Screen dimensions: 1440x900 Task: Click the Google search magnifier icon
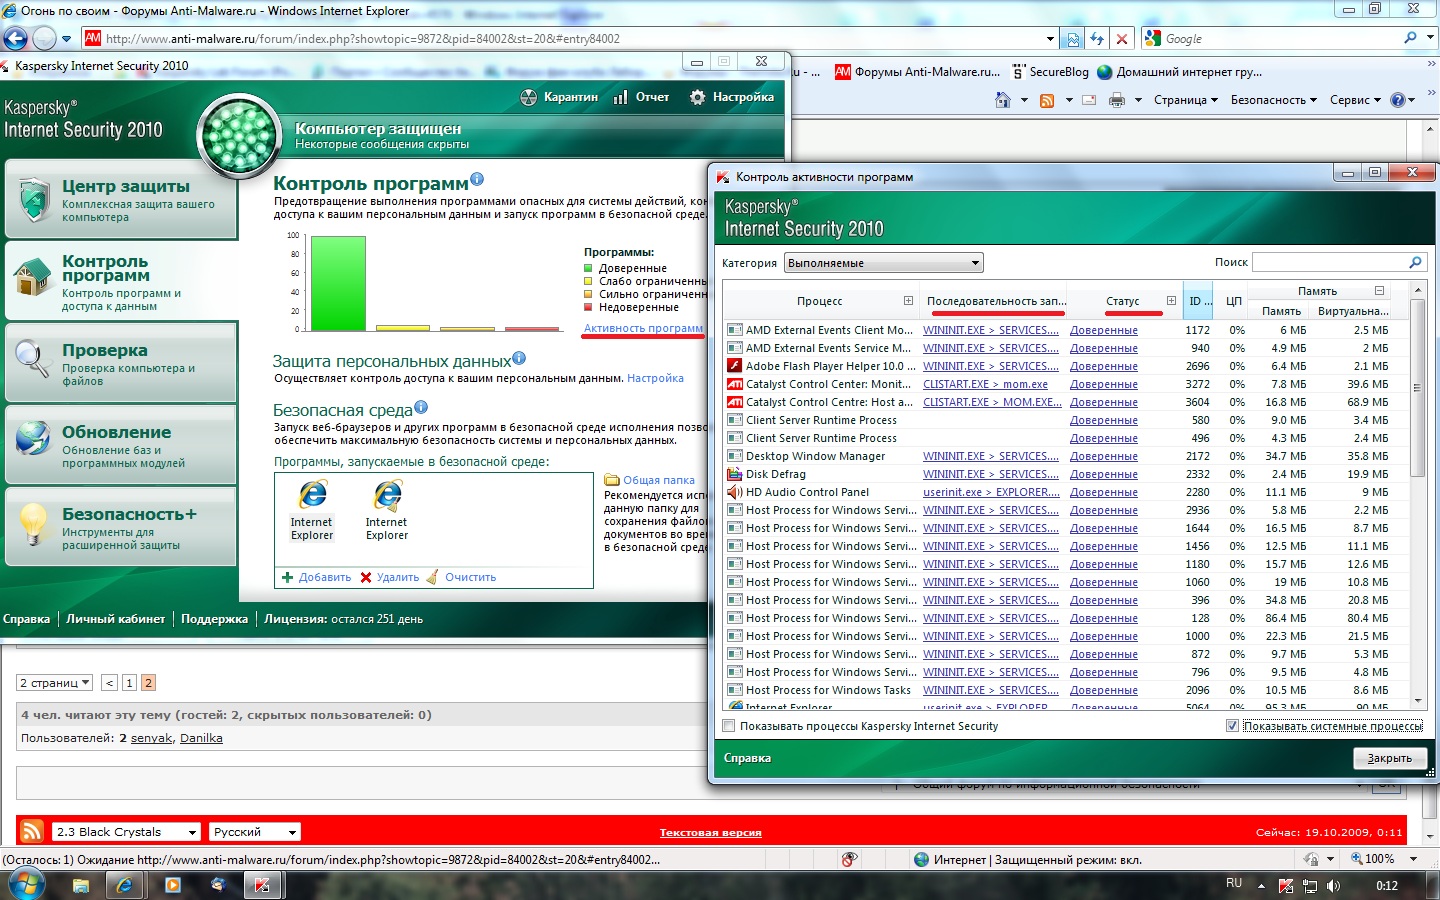pyautogui.click(x=1410, y=38)
